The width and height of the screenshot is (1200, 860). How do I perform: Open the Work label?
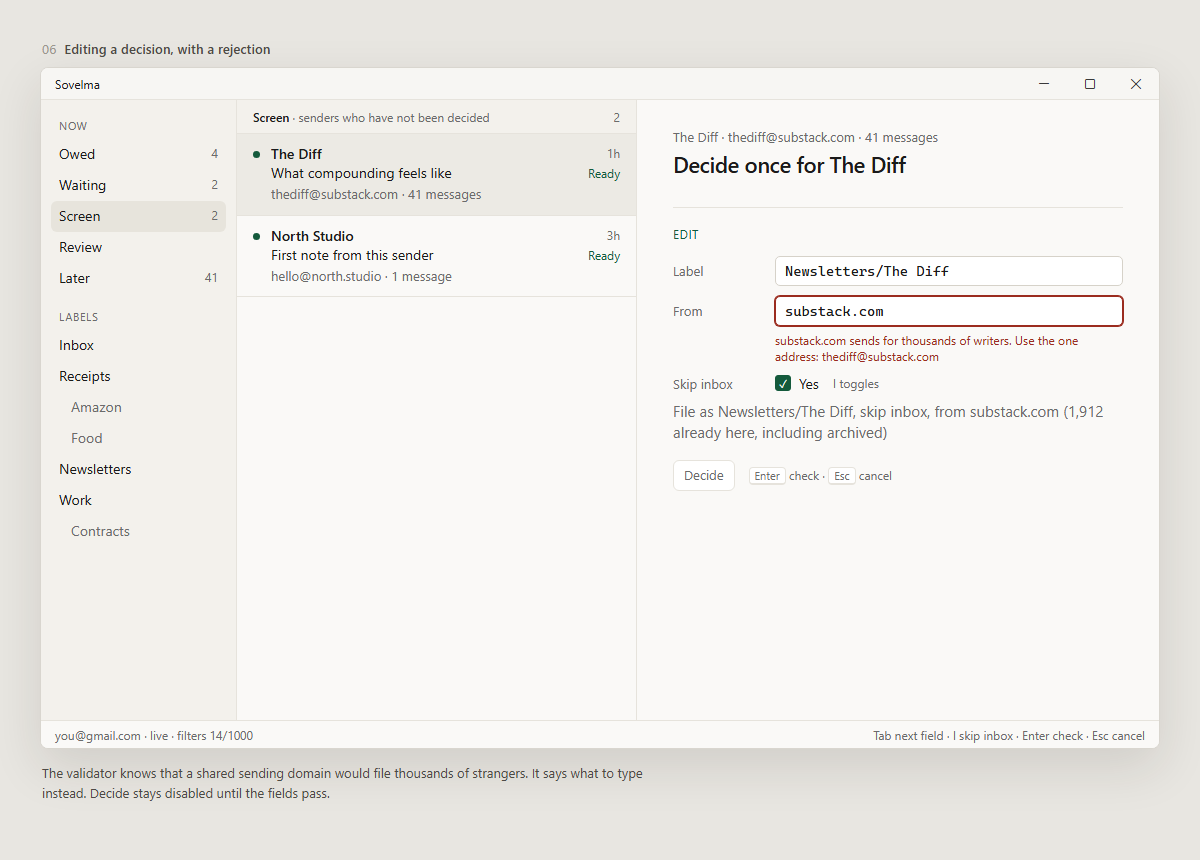coord(138,500)
